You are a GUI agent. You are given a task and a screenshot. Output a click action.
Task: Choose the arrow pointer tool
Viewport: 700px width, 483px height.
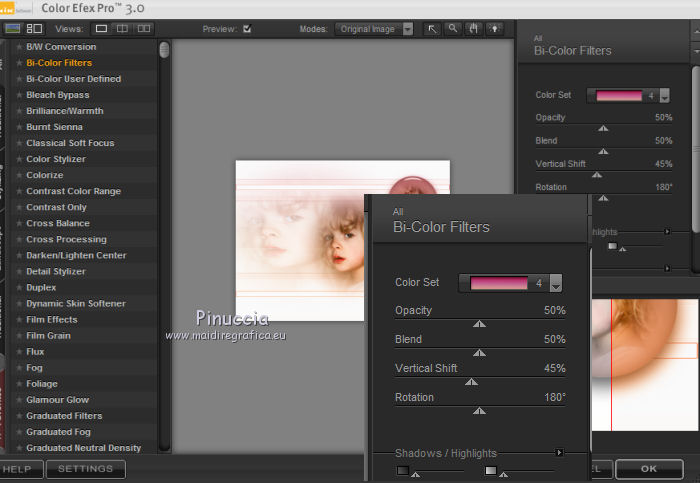point(432,29)
